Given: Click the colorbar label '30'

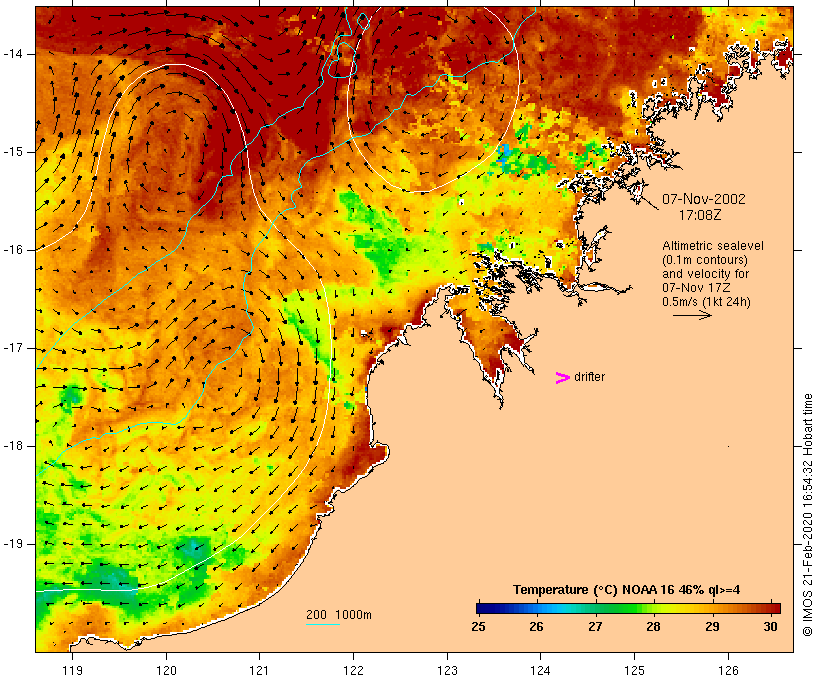Looking at the screenshot, I should (770, 627).
